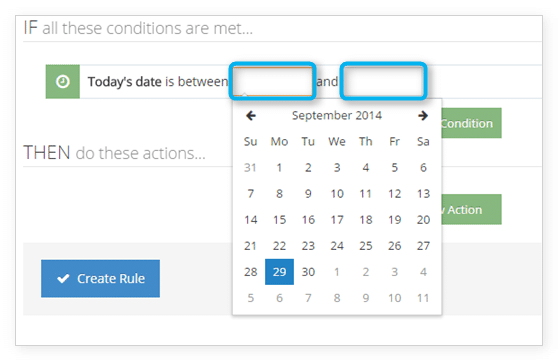Advance to next month with right arrow
The width and height of the screenshot is (558, 361).
point(423,116)
